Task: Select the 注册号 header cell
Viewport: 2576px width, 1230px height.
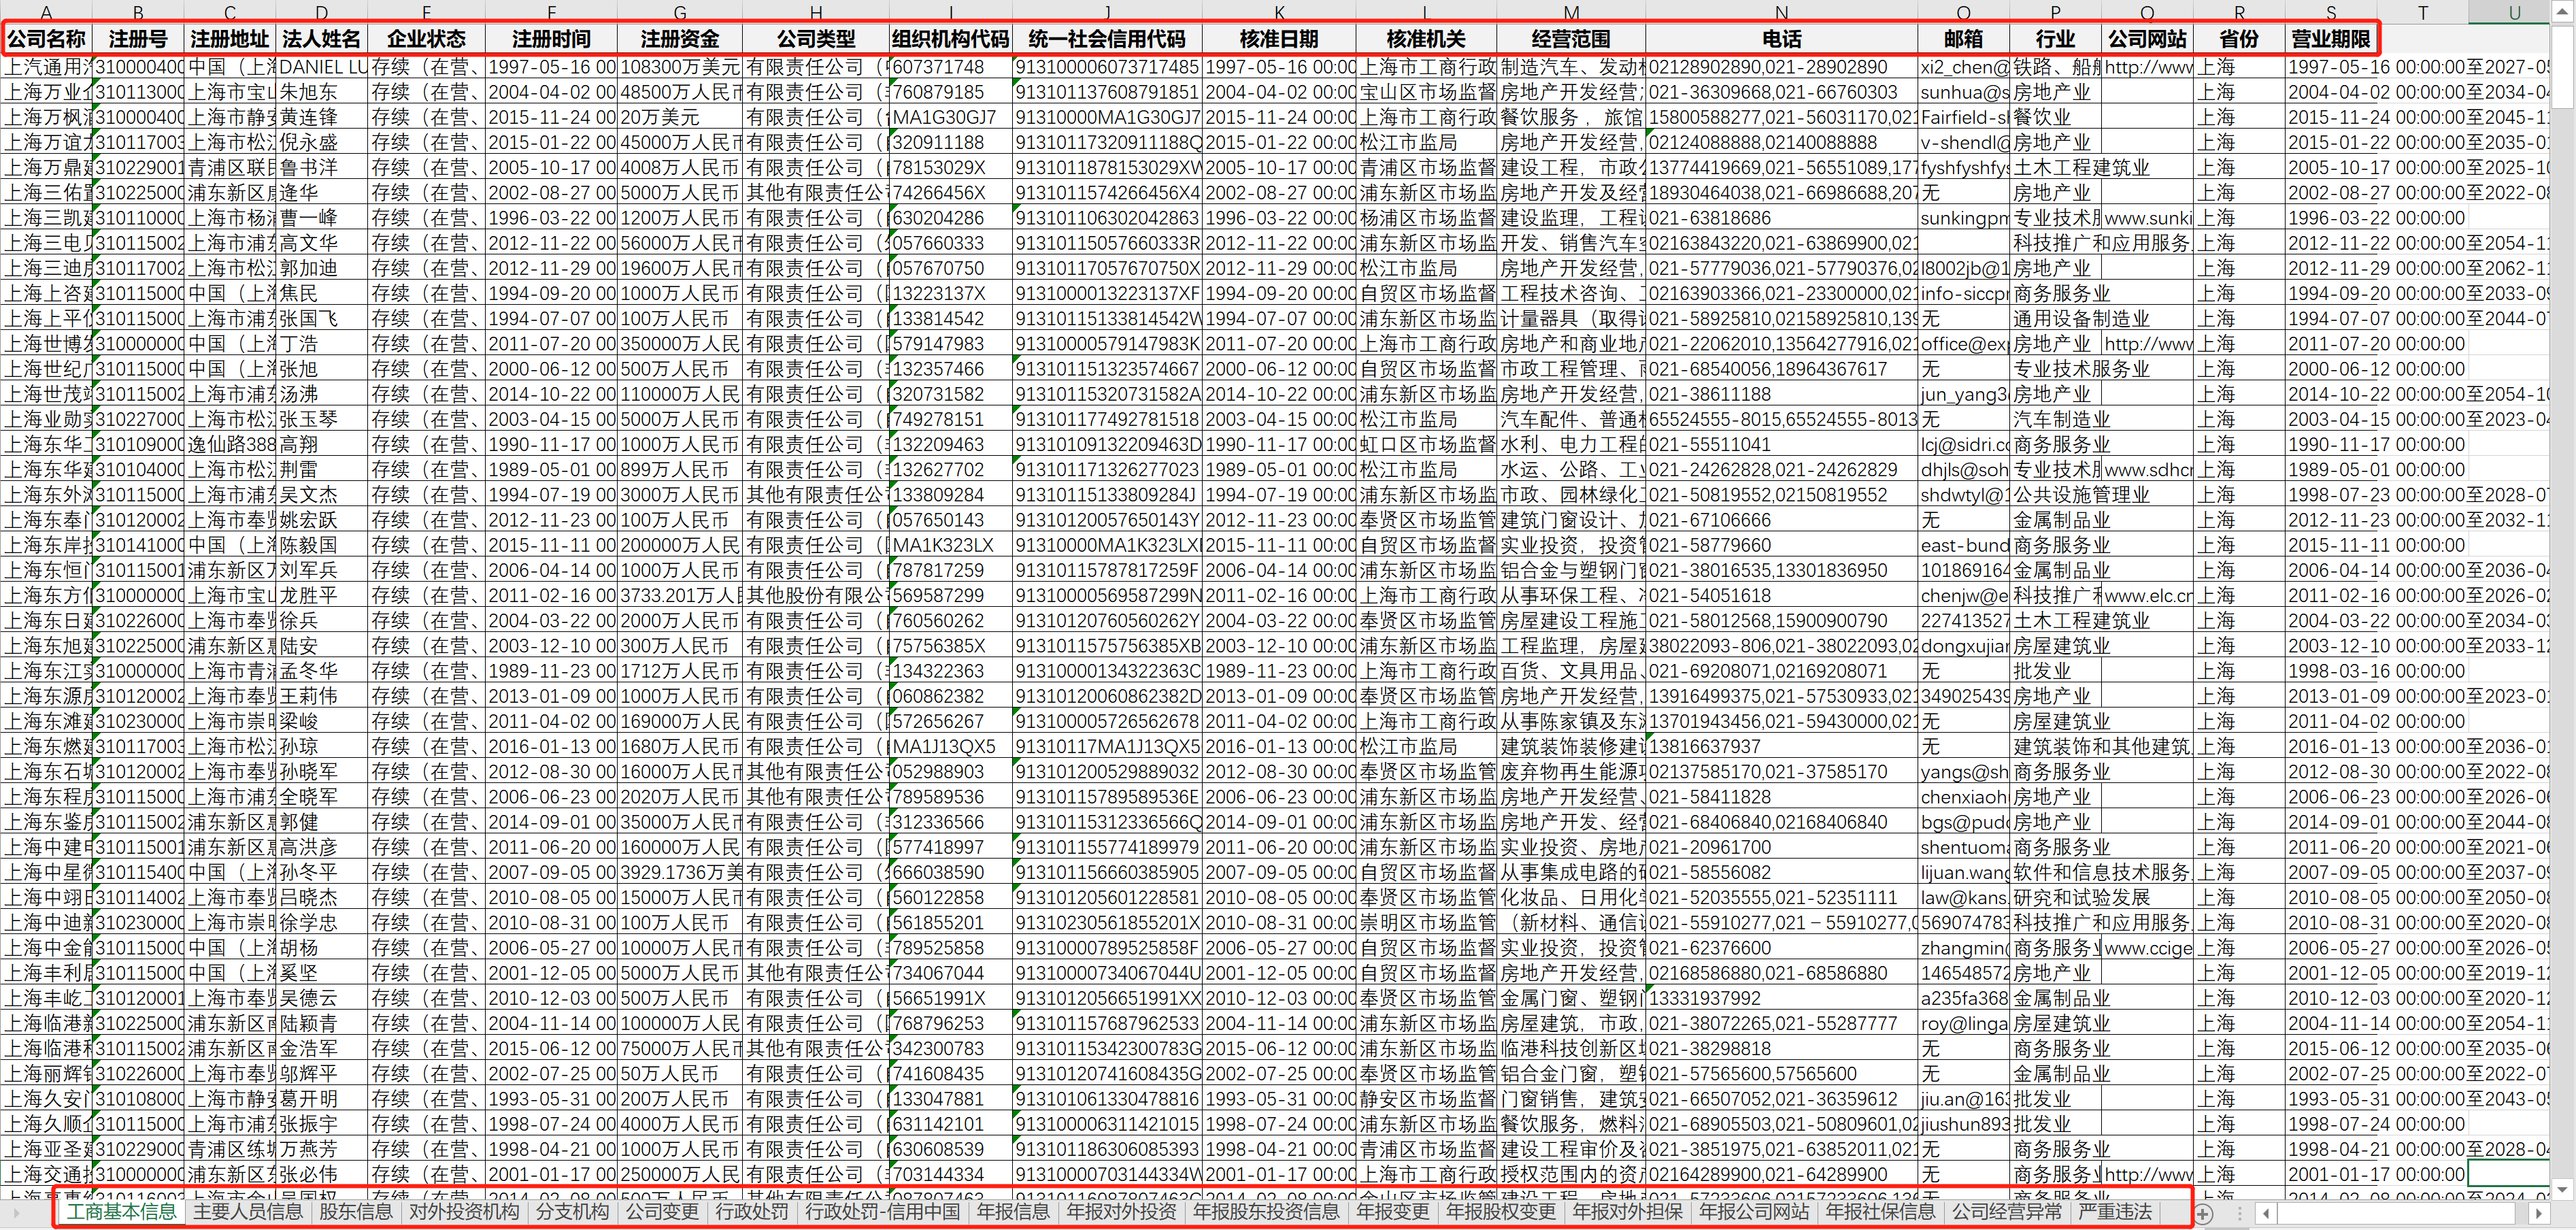Action: tap(138, 39)
